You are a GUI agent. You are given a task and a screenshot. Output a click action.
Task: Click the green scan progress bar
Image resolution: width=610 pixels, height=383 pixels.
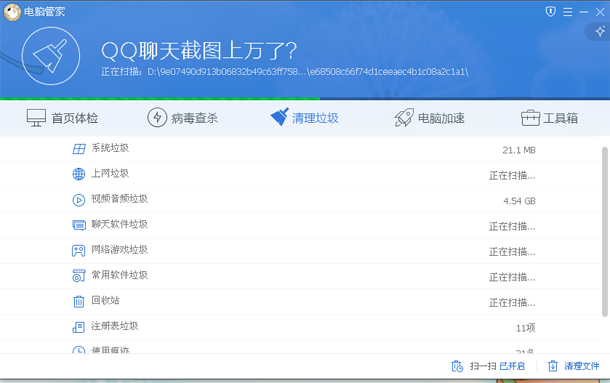click(x=160, y=99)
